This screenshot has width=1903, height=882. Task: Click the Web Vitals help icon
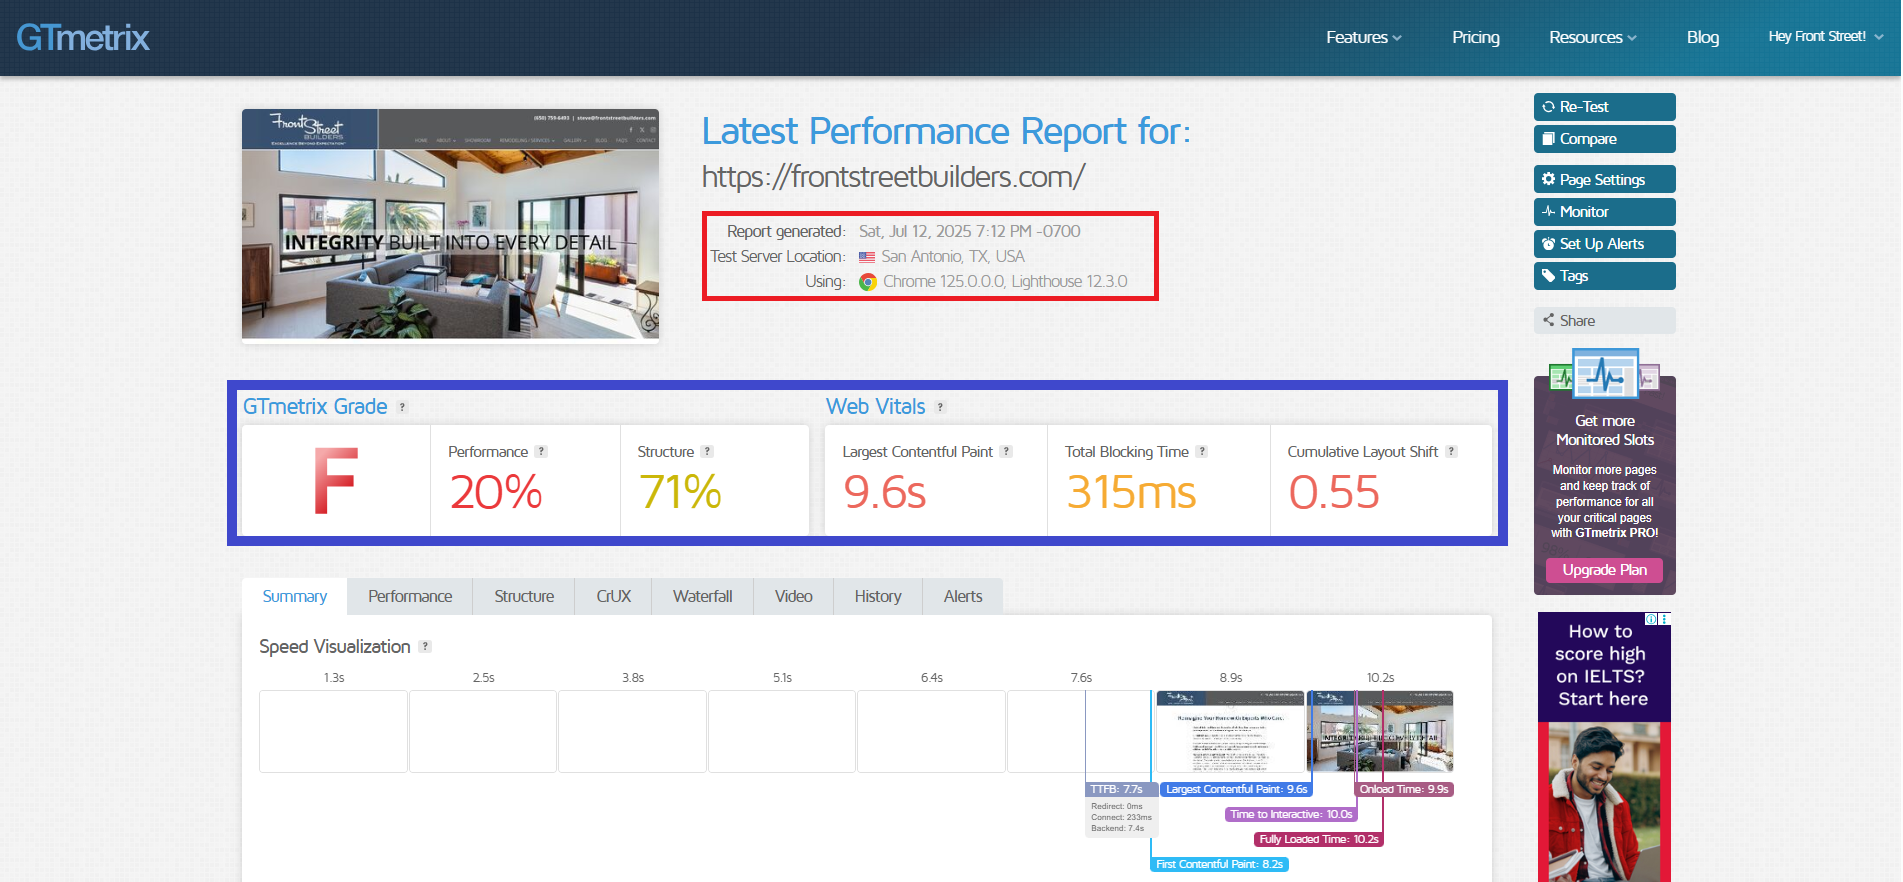point(940,407)
